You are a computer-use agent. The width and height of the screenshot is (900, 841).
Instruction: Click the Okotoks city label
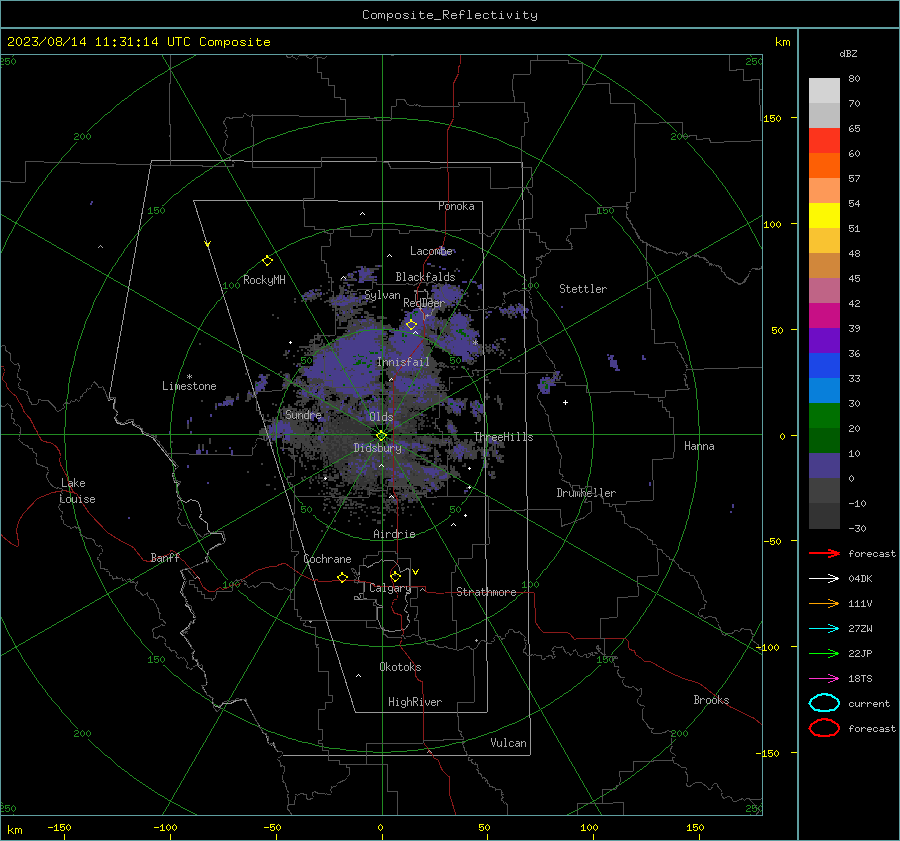400,667
